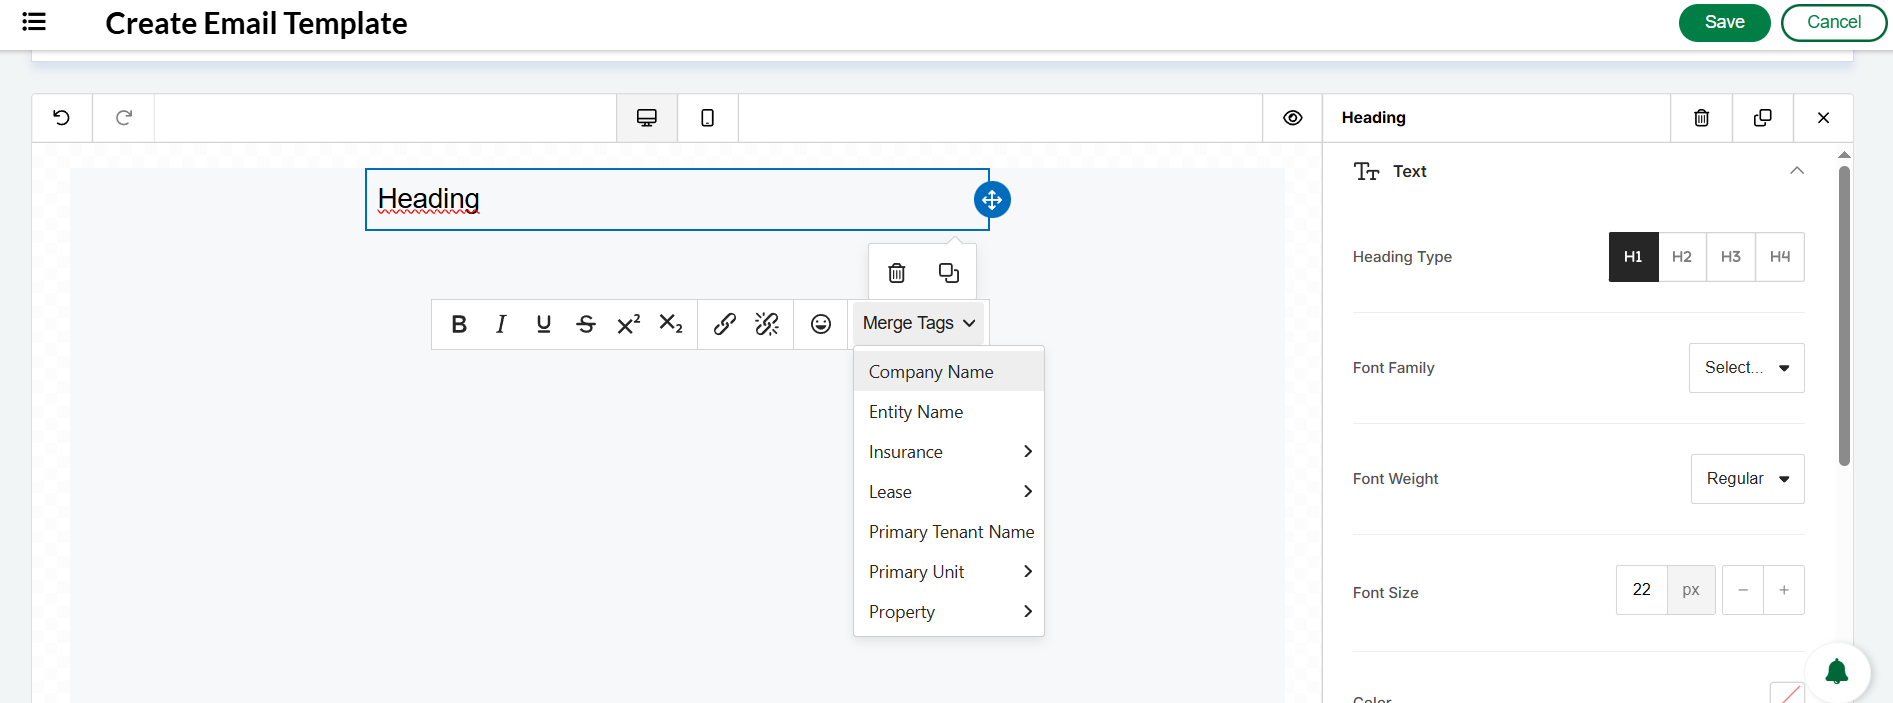
Task: Expand the Primary Unit submenu
Action: click(x=949, y=572)
